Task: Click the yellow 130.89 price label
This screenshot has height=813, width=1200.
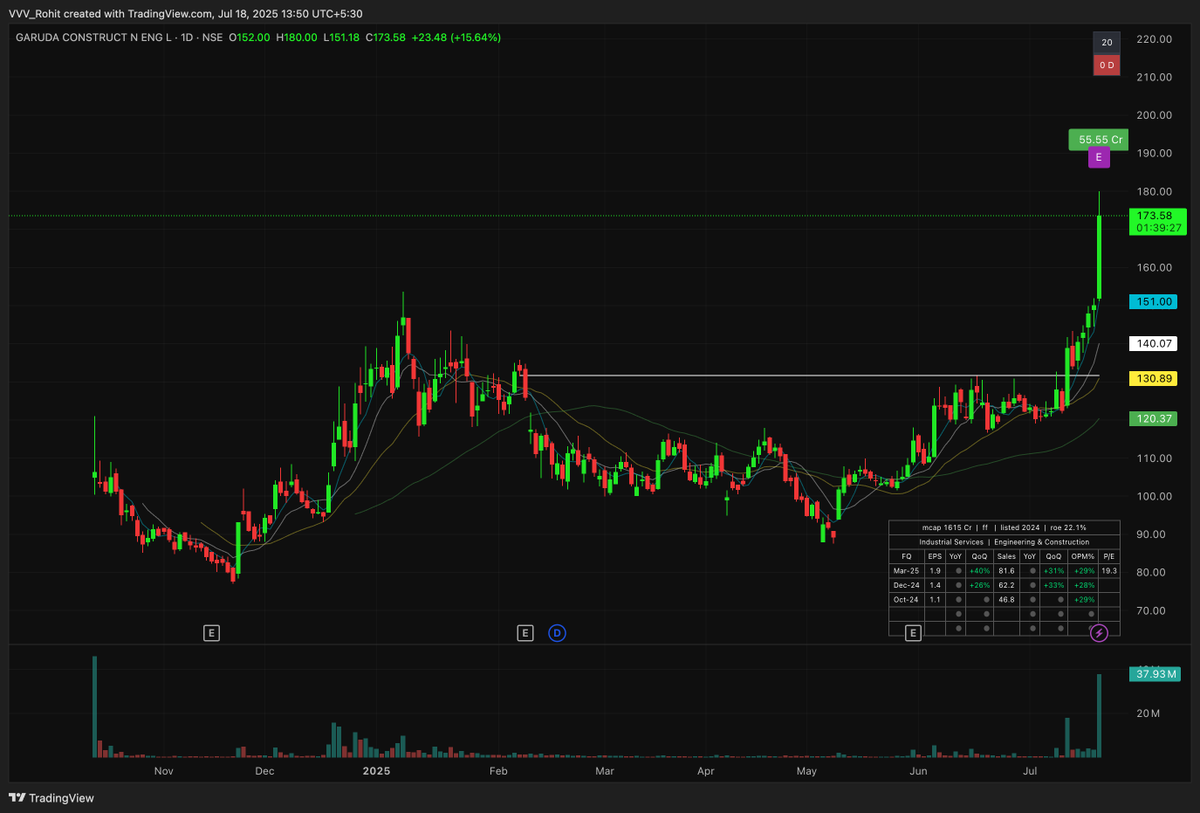Action: pyautogui.click(x=1155, y=379)
